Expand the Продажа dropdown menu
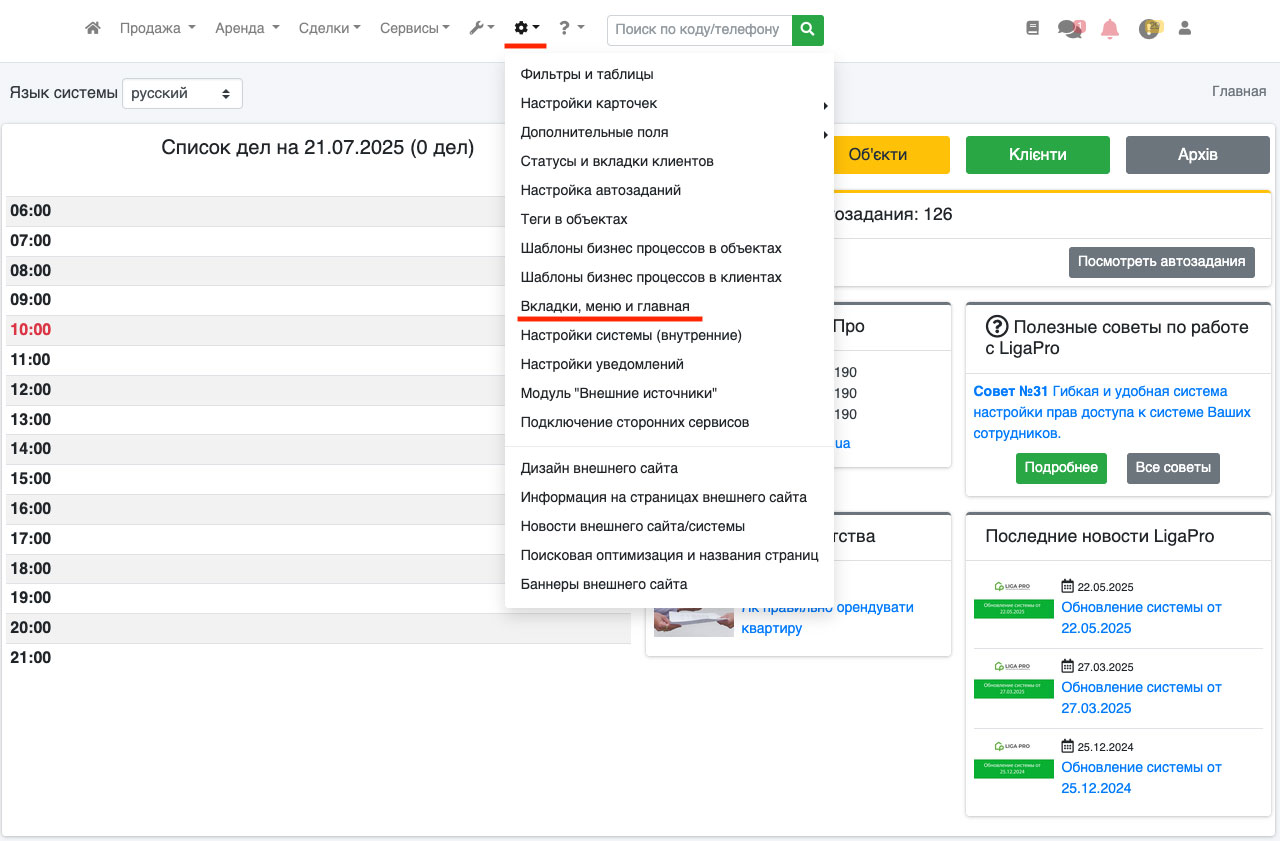1280x841 pixels. pyautogui.click(x=157, y=29)
